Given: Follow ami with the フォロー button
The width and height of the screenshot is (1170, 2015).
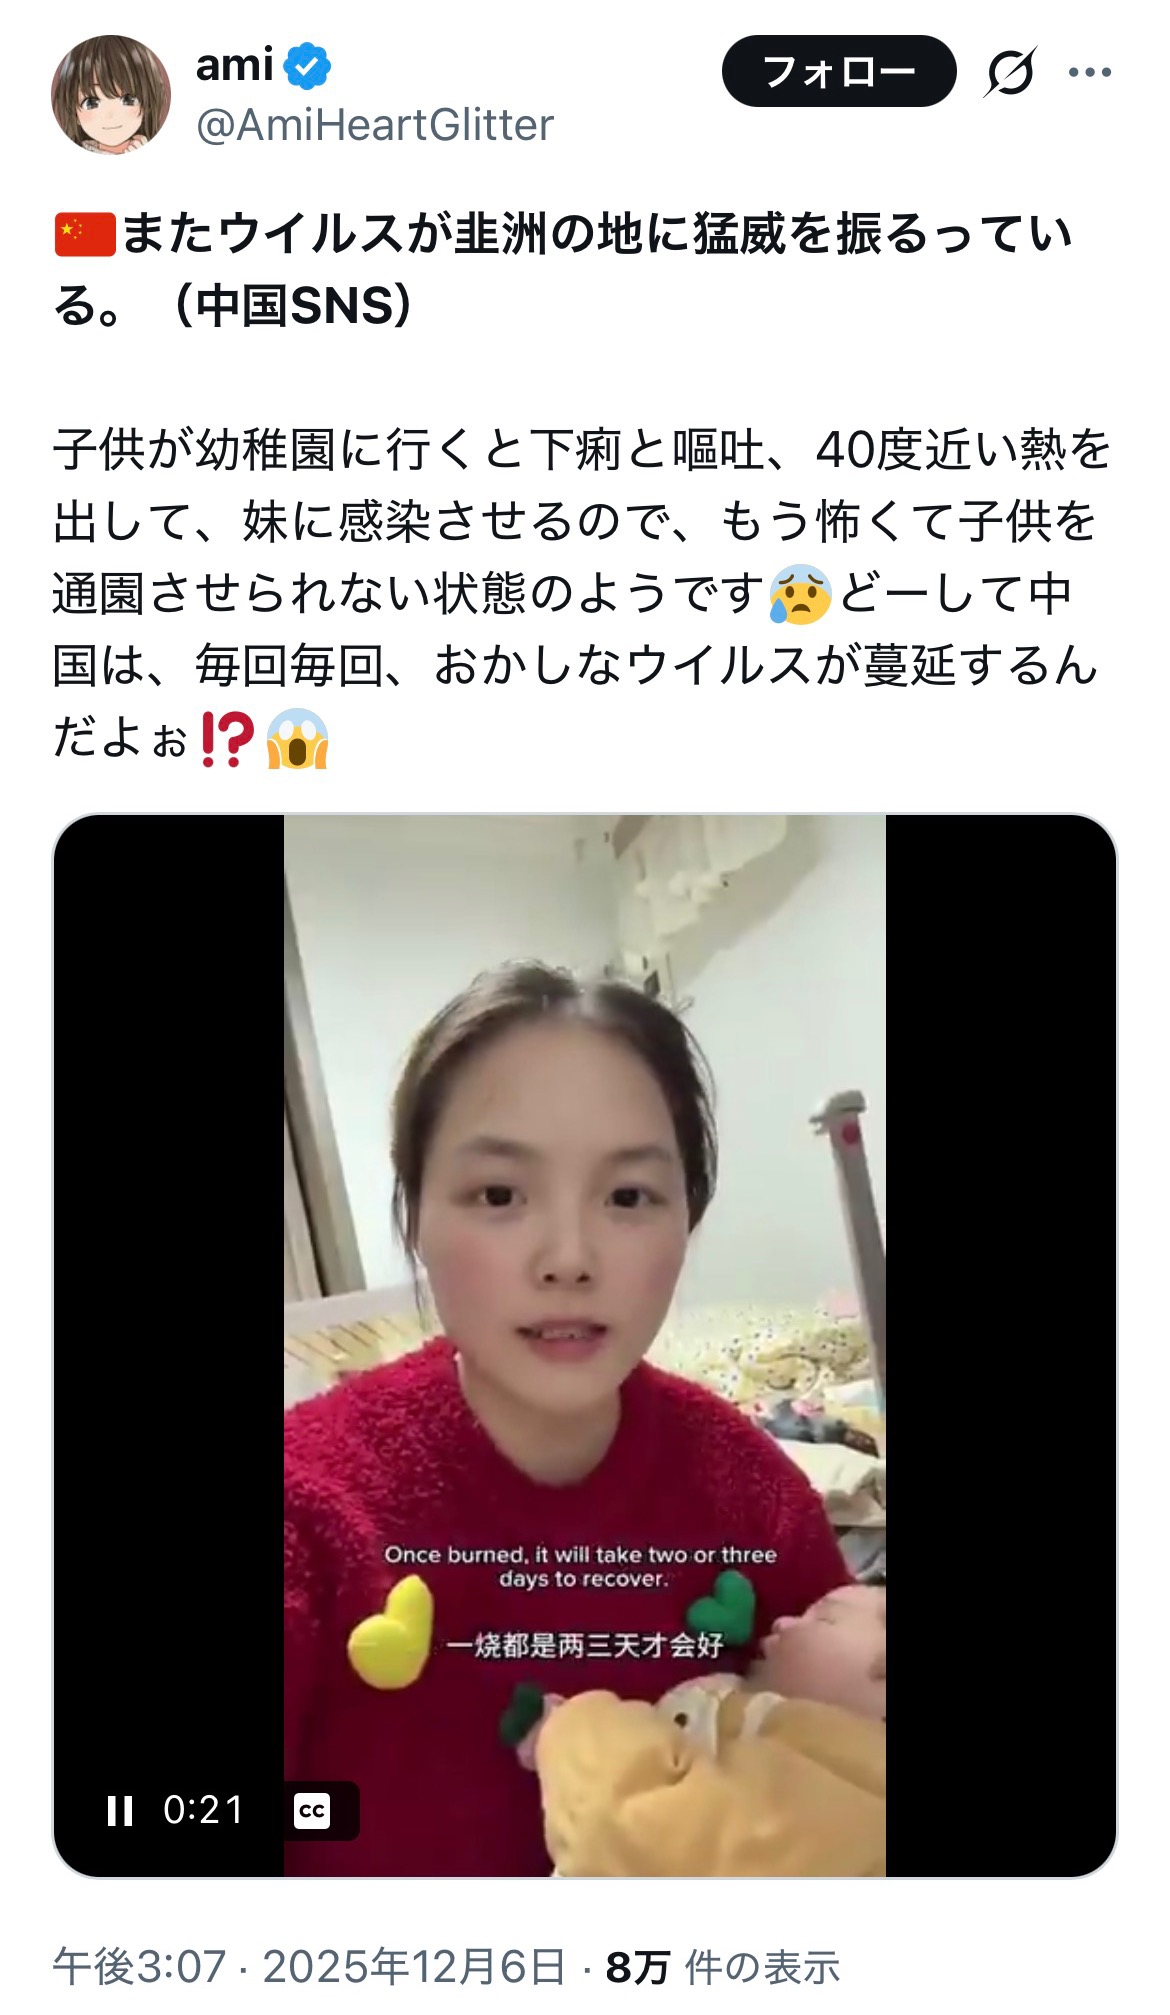Looking at the screenshot, I should 839,71.
